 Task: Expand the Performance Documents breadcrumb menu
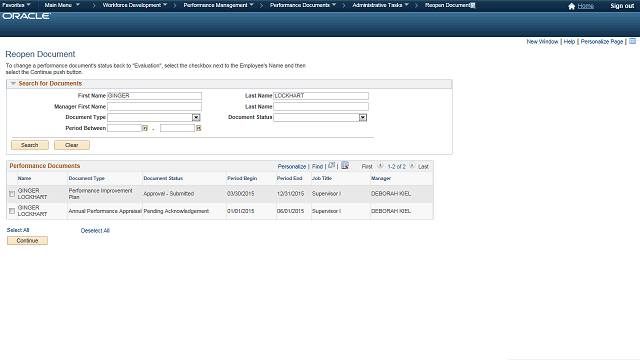[303, 5]
